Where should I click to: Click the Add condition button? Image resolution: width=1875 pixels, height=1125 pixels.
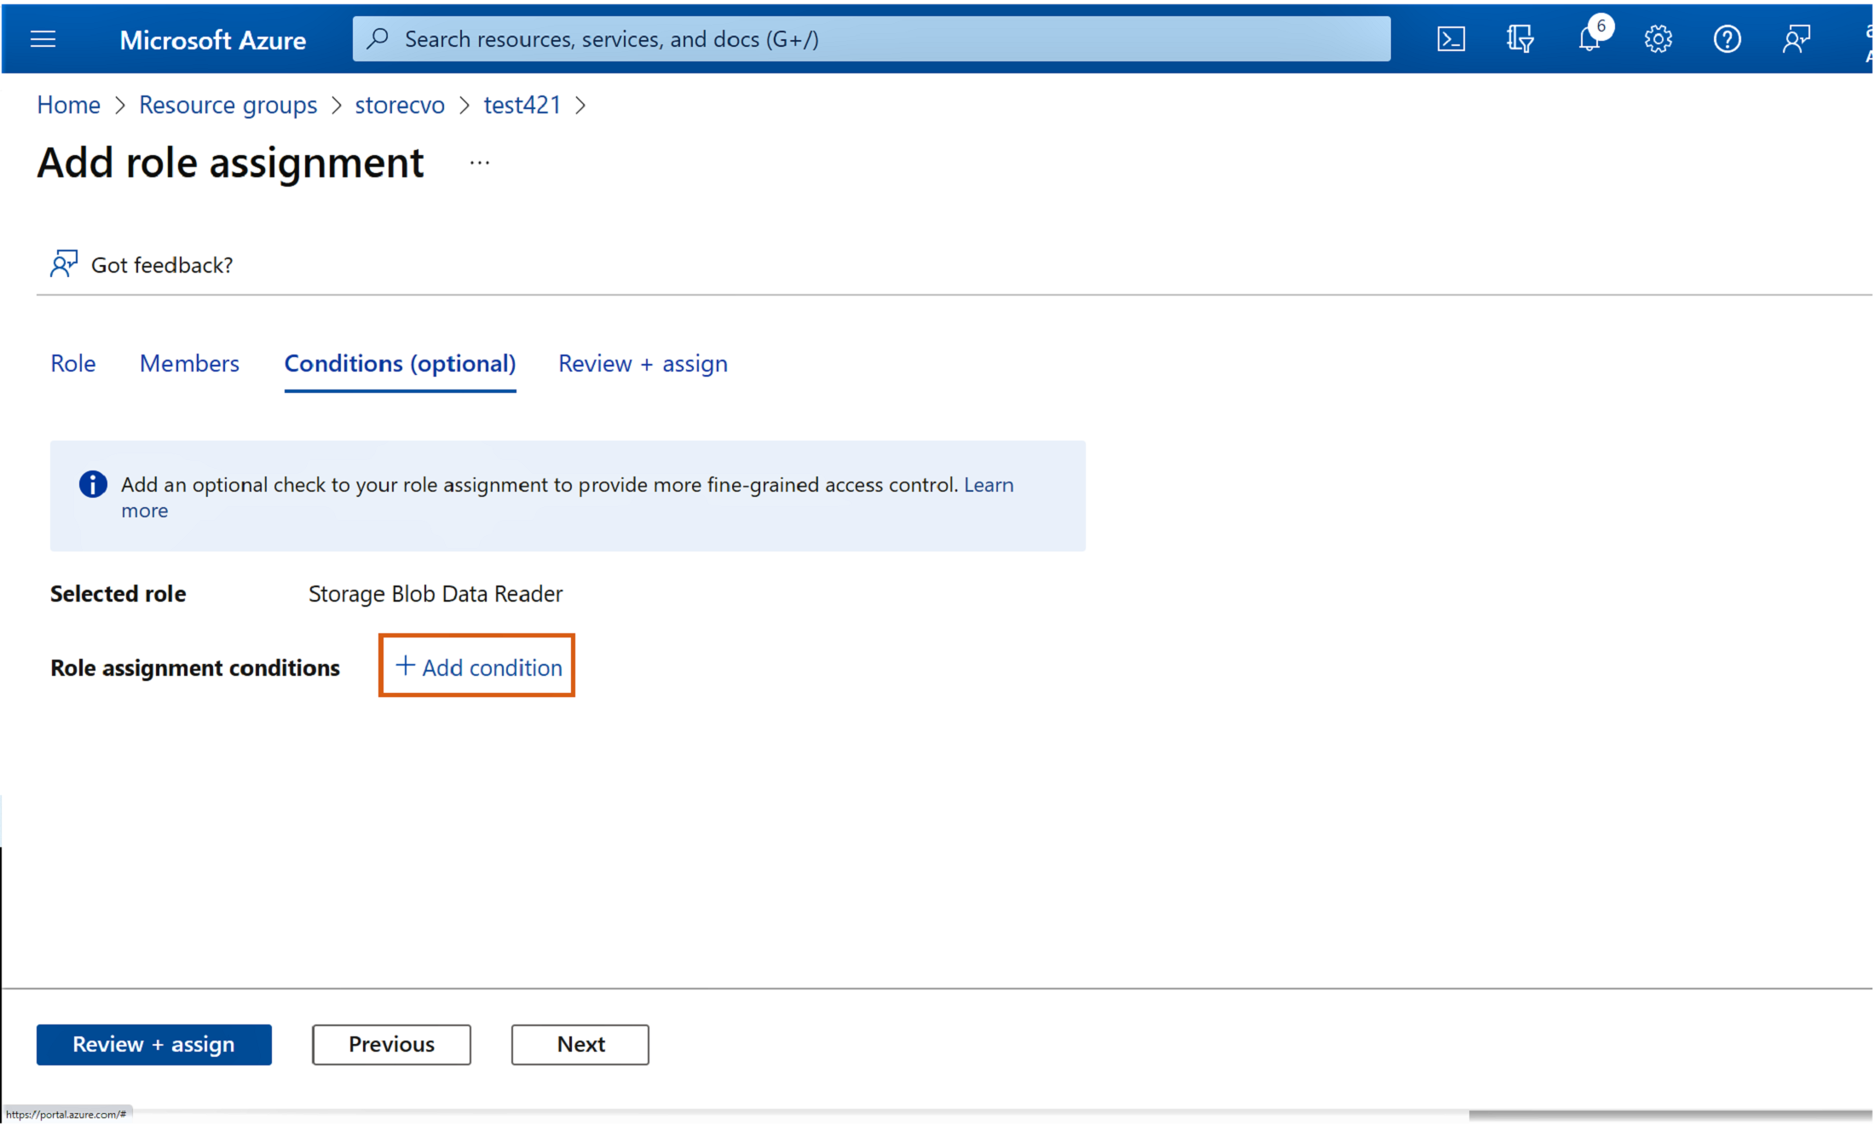point(477,666)
